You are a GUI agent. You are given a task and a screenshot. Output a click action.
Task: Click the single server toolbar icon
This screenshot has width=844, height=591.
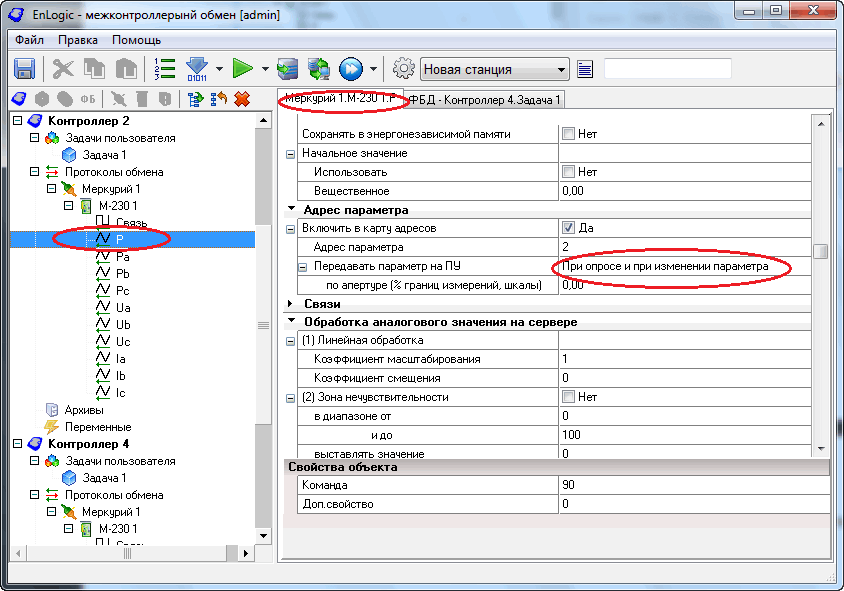click(287, 69)
